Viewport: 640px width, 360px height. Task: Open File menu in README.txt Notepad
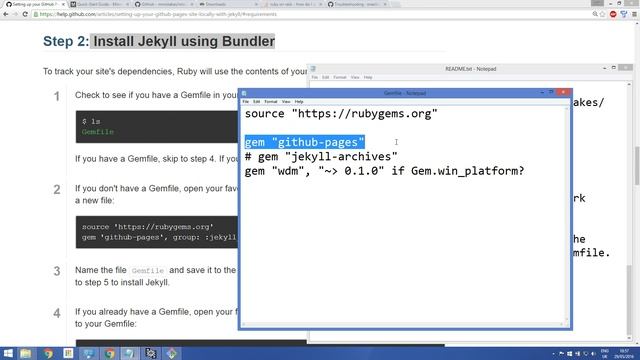click(x=315, y=77)
